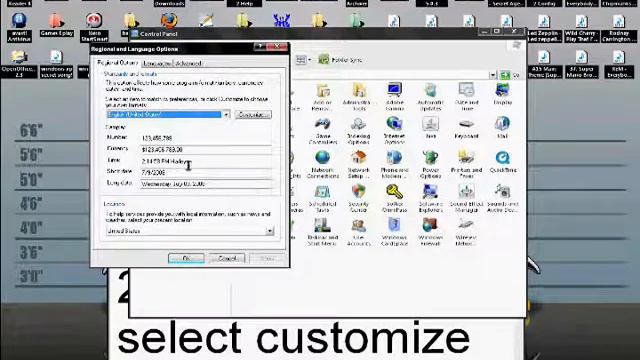
Task: Open Administrative Tools in Control Panel
Action: coord(359,97)
